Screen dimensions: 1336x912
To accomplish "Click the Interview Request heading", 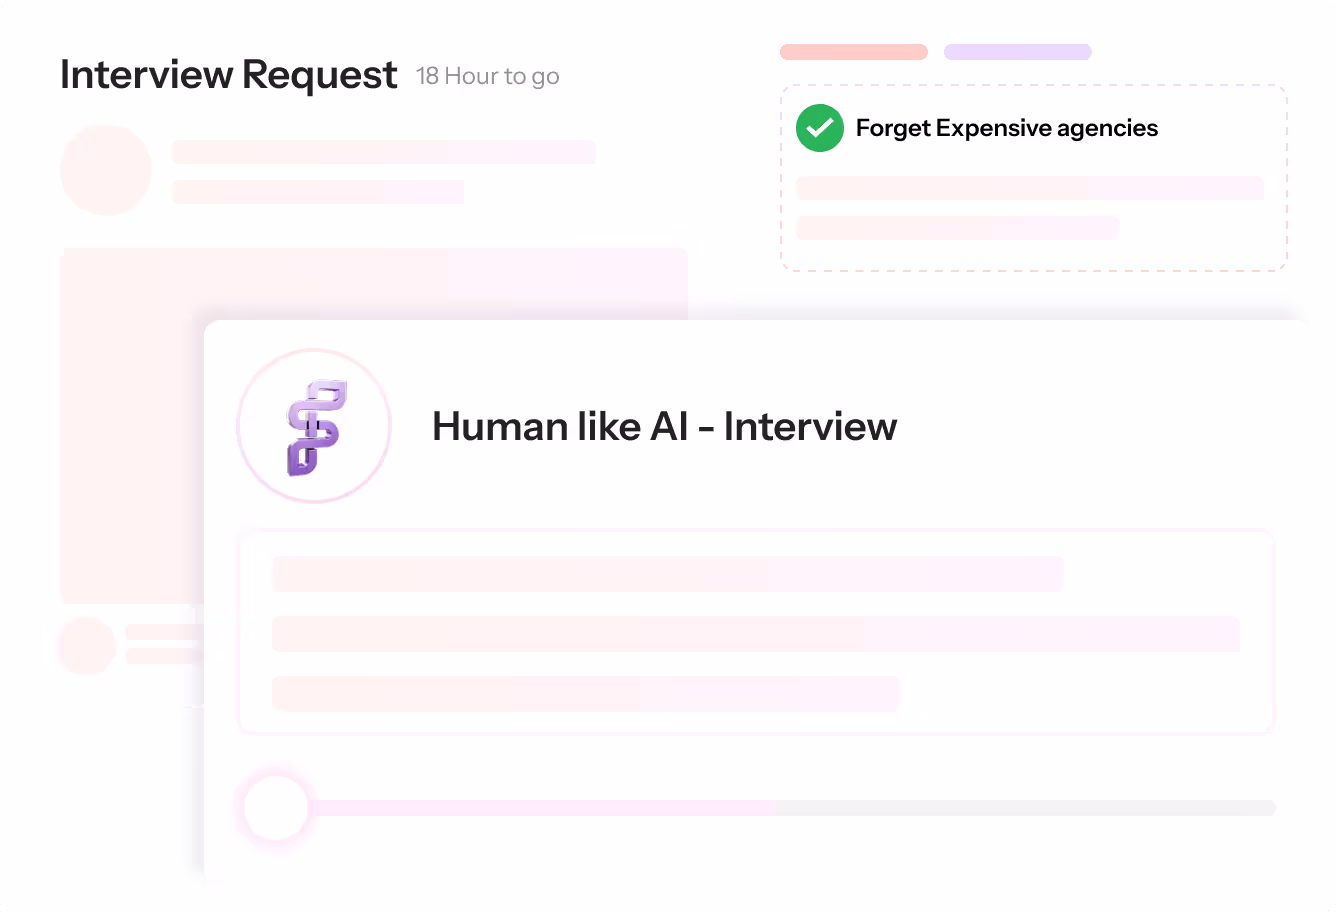I will [x=229, y=75].
